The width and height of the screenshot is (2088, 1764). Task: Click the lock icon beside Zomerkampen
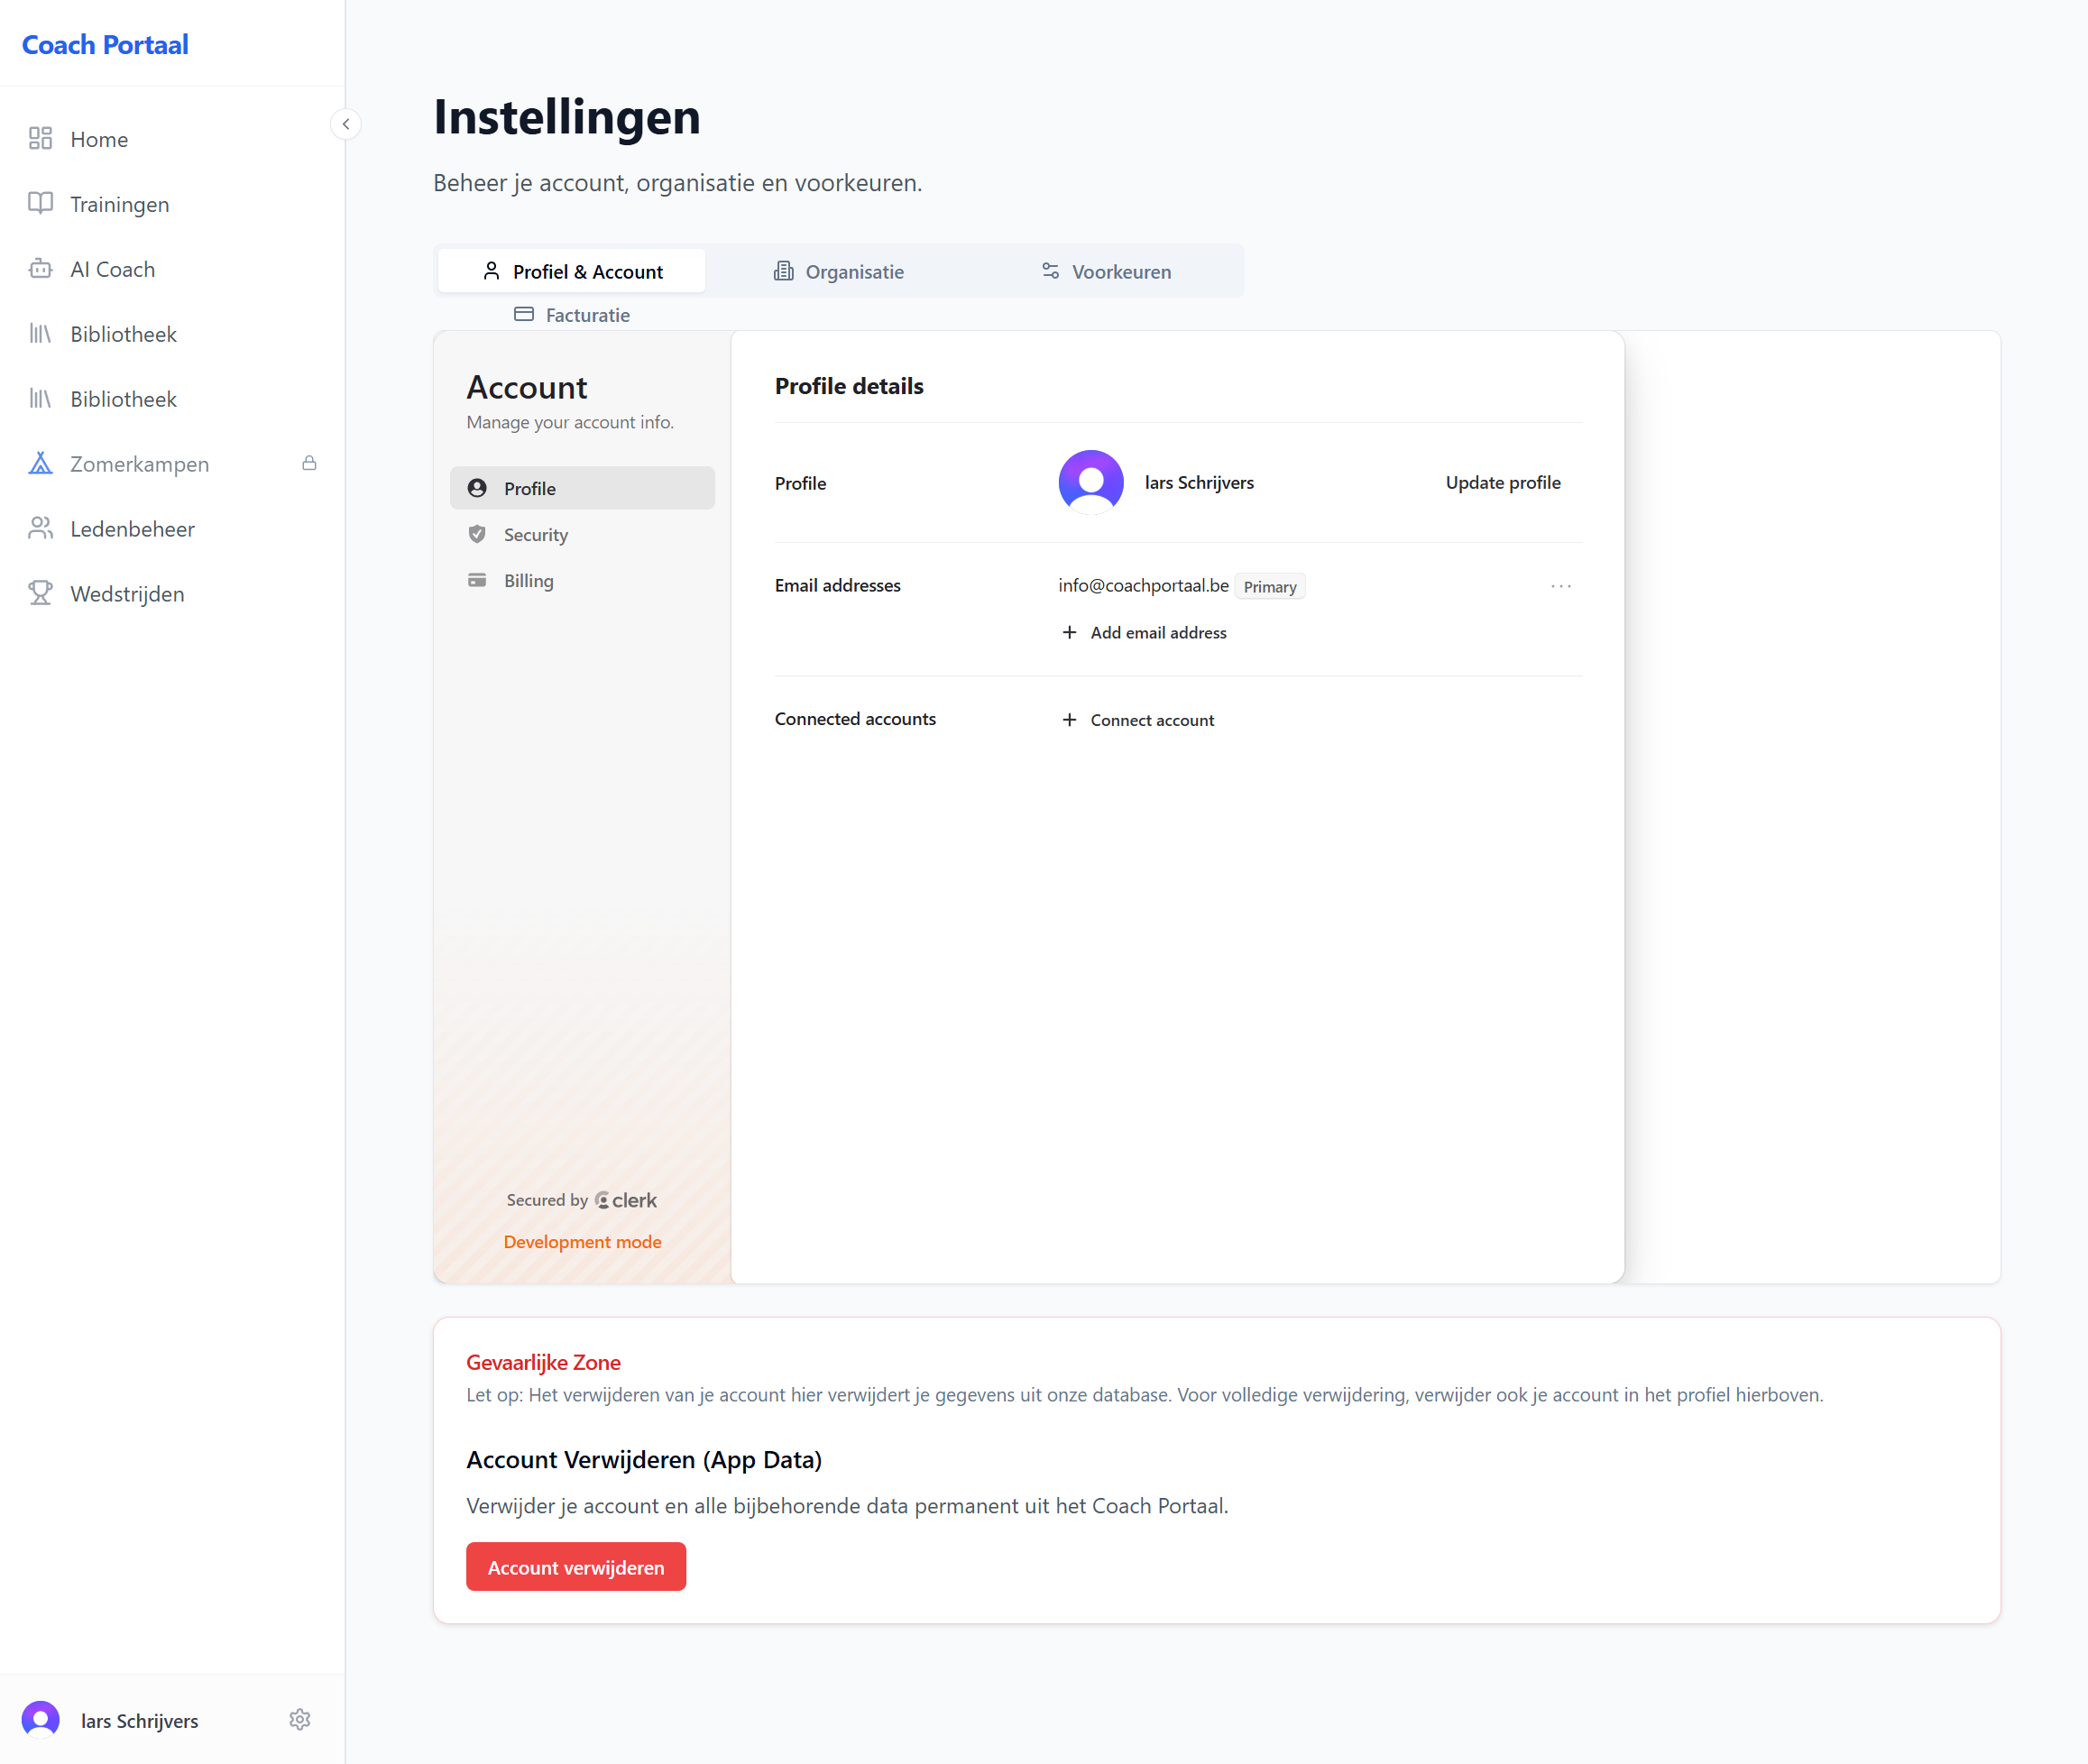(309, 463)
